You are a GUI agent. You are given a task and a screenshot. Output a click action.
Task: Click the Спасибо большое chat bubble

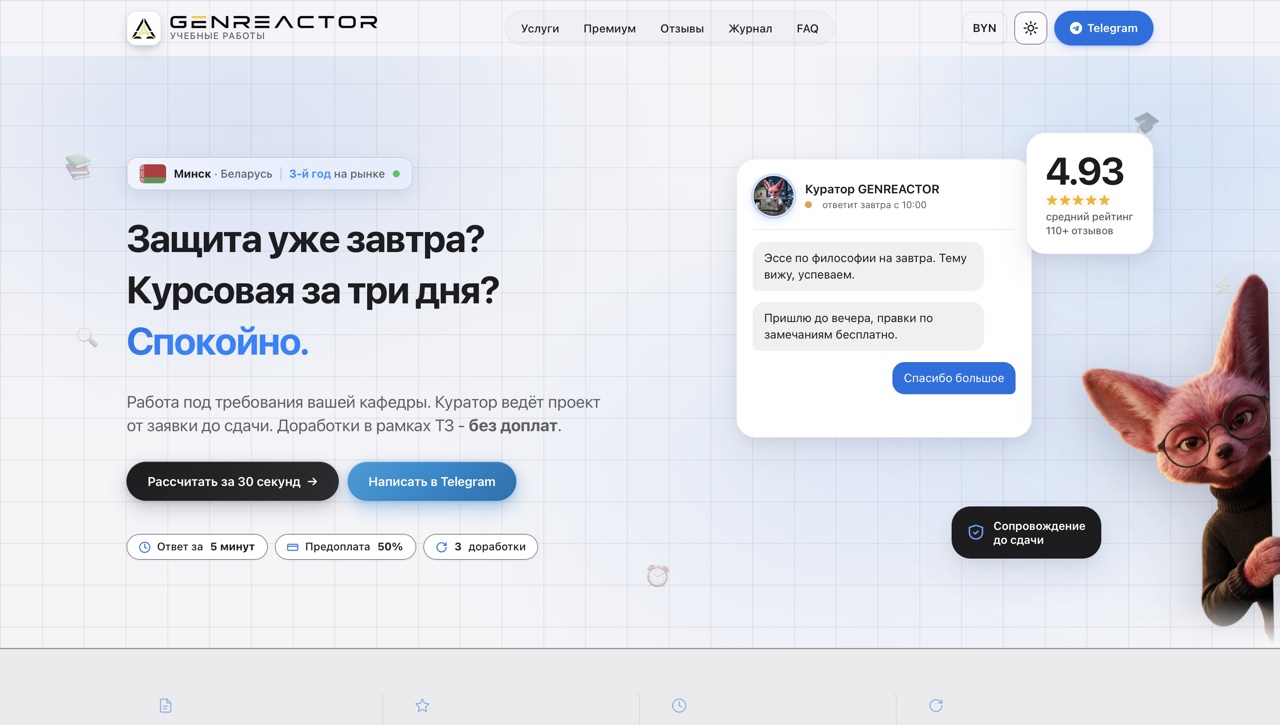click(x=954, y=378)
